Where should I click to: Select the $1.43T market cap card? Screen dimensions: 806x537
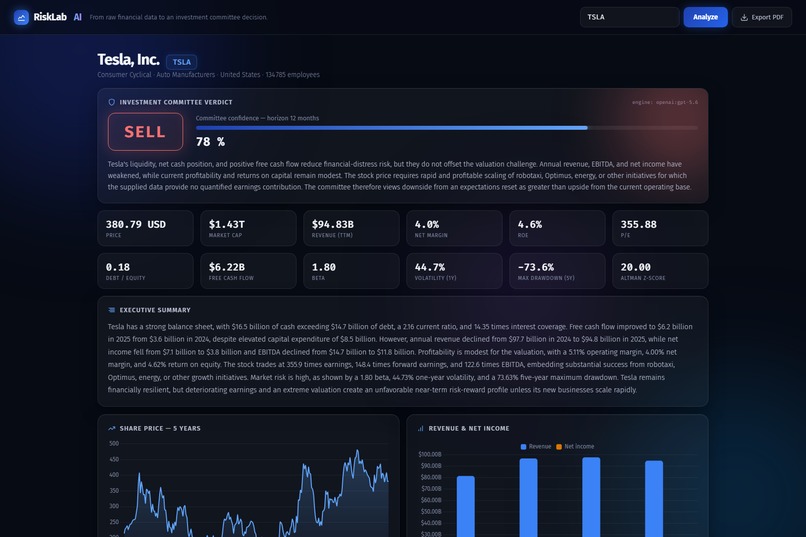point(248,228)
